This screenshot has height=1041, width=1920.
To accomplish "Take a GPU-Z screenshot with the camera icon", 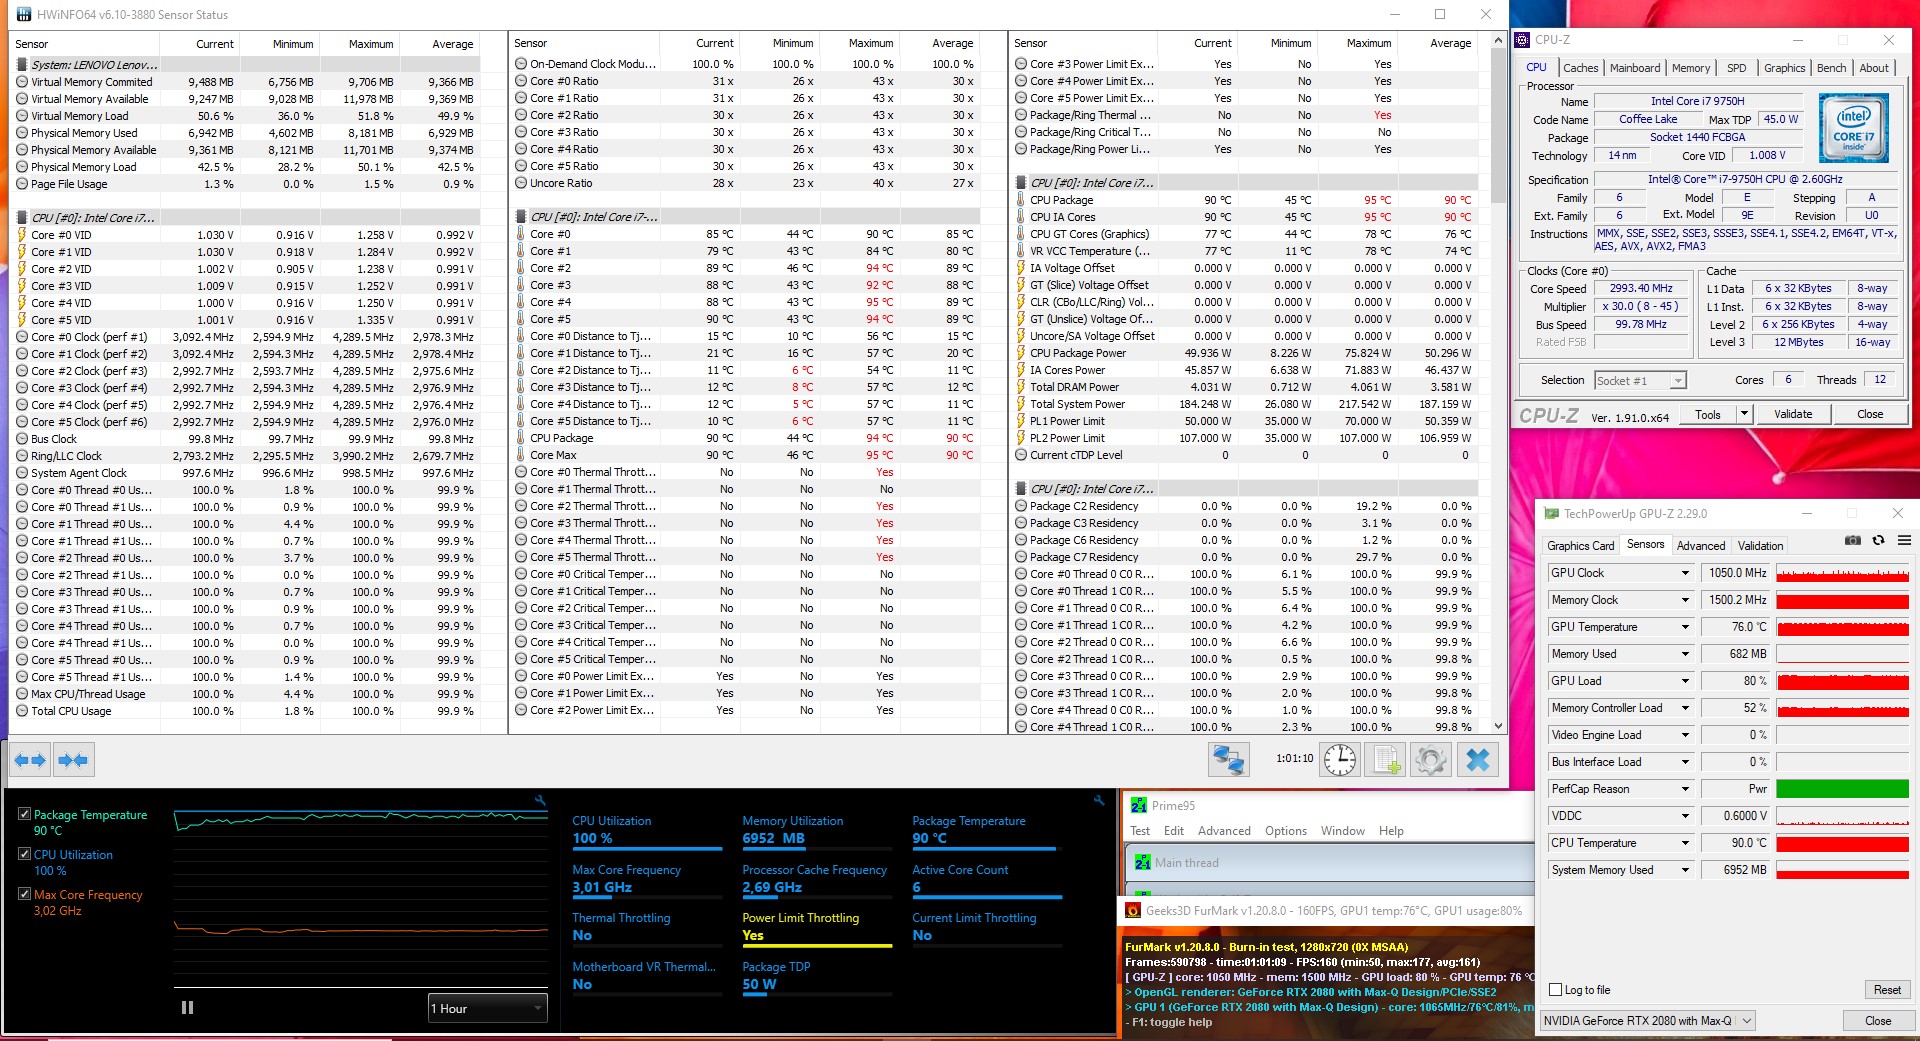I will (x=1853, y=540).
